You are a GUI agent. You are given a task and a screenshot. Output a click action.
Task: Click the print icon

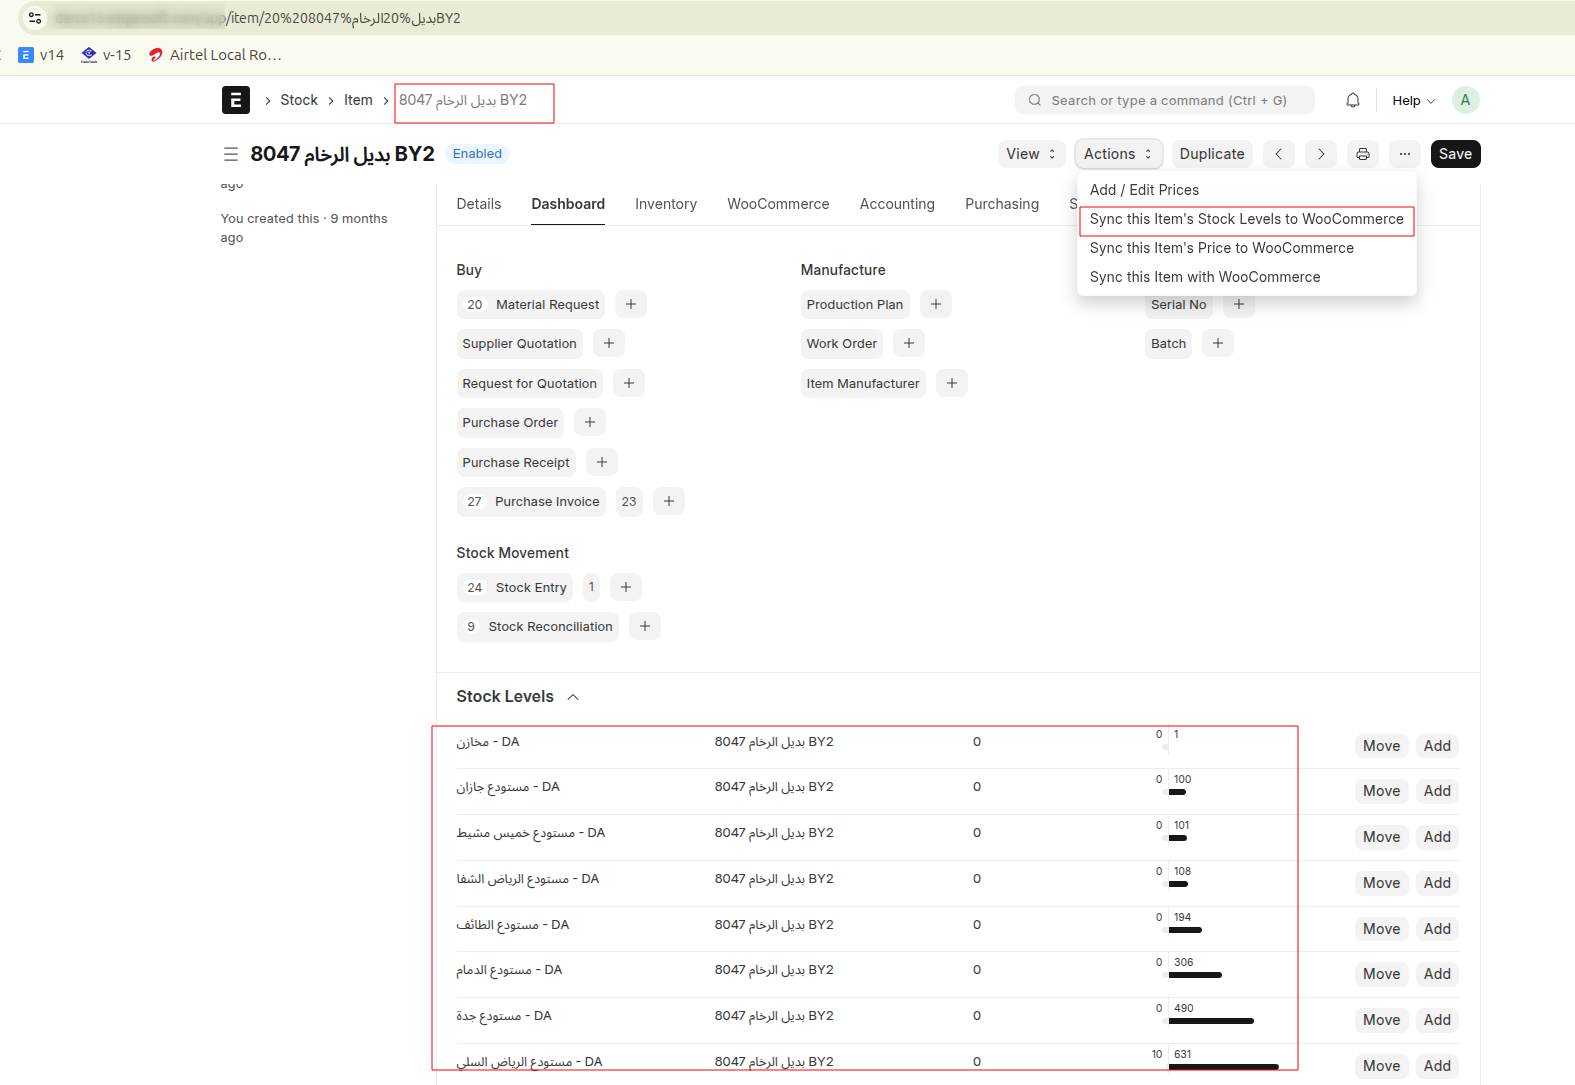pyautogui.click(x=1362, y=154)
